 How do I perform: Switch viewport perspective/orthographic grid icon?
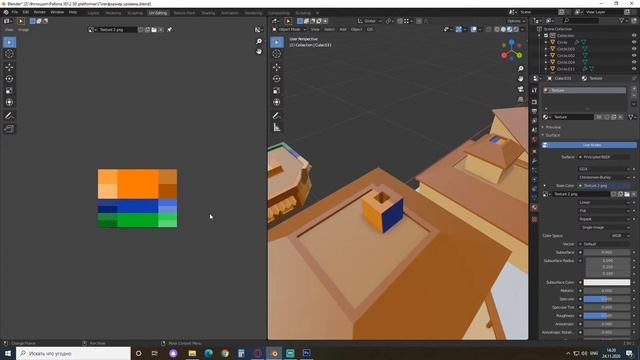pyautogui.click(x=520, y=99)
